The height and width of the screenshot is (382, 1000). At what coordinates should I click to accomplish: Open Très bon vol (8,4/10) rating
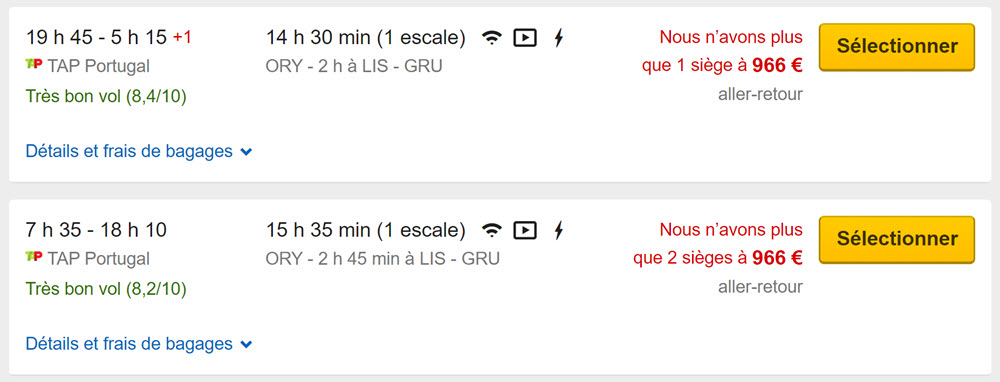[106, 97]
